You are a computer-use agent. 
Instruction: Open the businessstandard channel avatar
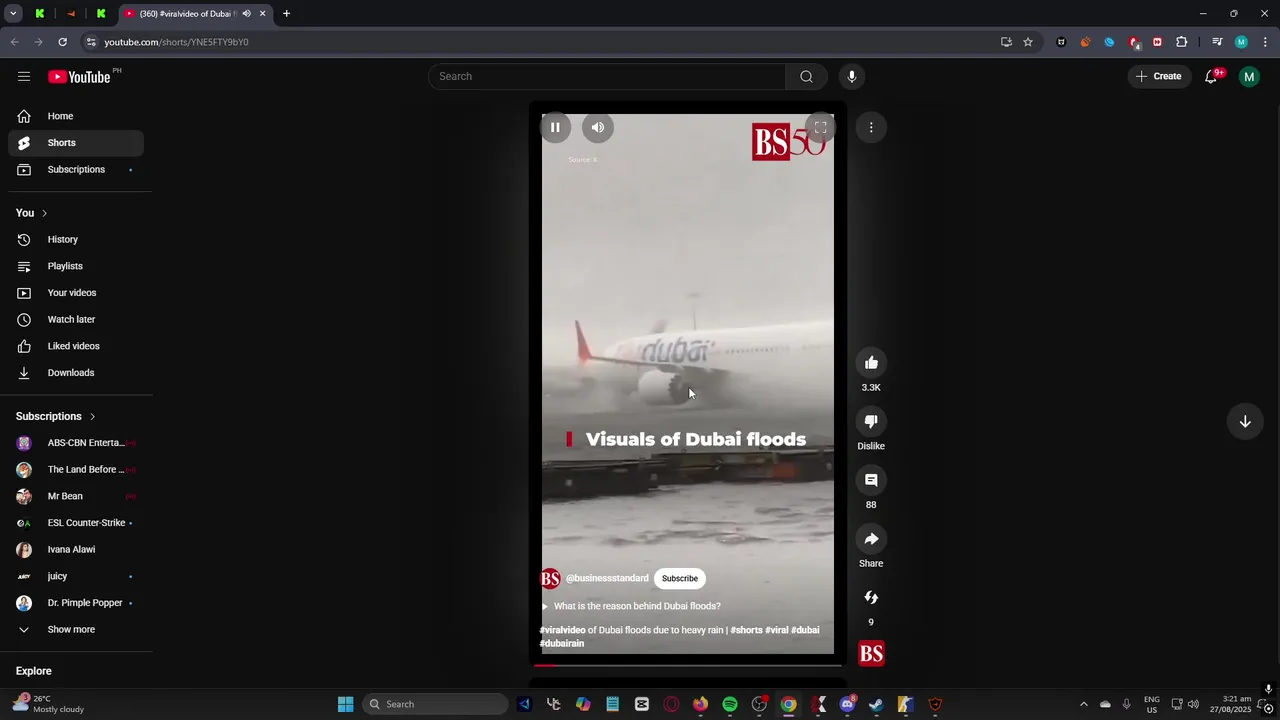(x=550, y=579)
